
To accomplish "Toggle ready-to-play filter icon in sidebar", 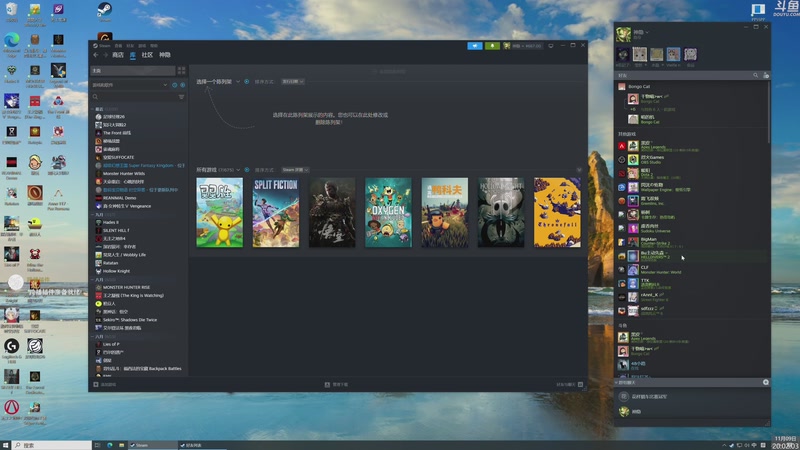I will click(x=182, y=85).
